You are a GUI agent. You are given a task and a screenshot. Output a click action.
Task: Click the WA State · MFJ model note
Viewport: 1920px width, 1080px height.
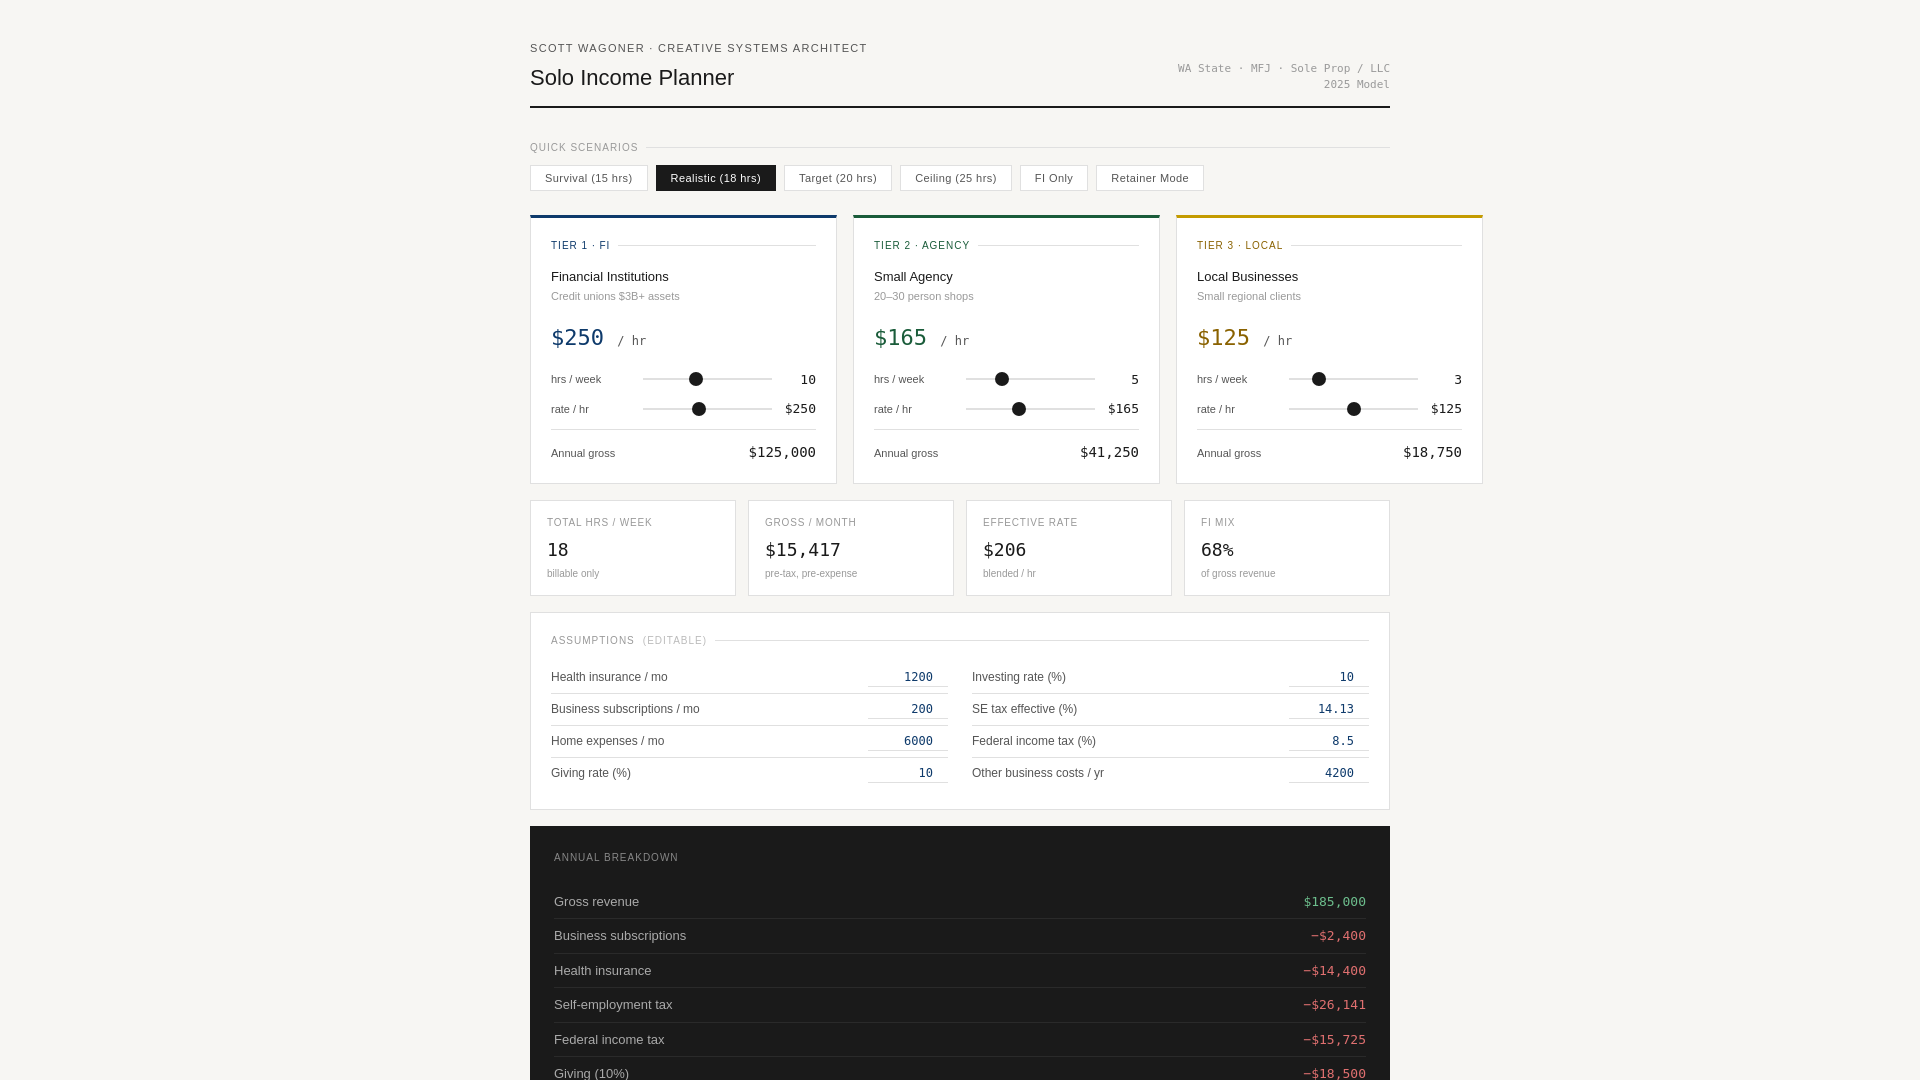click(x=1284, y=77)
